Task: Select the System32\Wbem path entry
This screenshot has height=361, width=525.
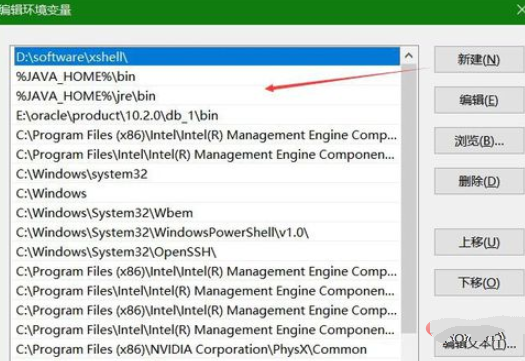Action: point(207,213)
